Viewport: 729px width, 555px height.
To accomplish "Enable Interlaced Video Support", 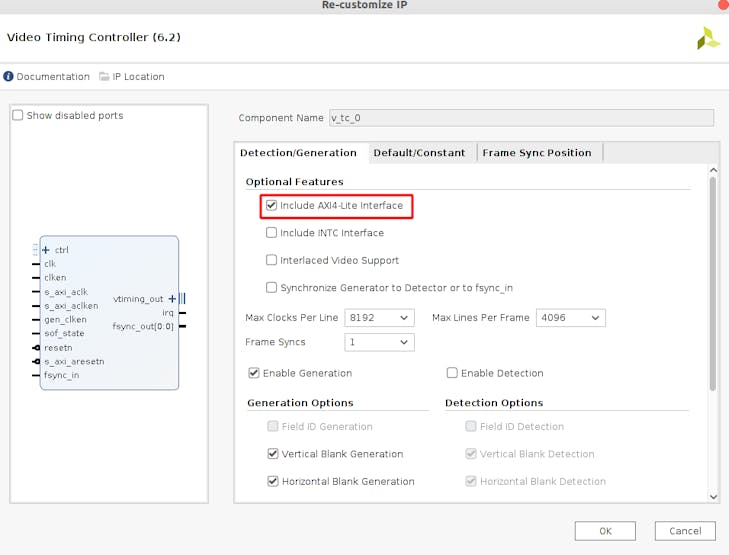I will pyautogui.click(x=272, y=260).
